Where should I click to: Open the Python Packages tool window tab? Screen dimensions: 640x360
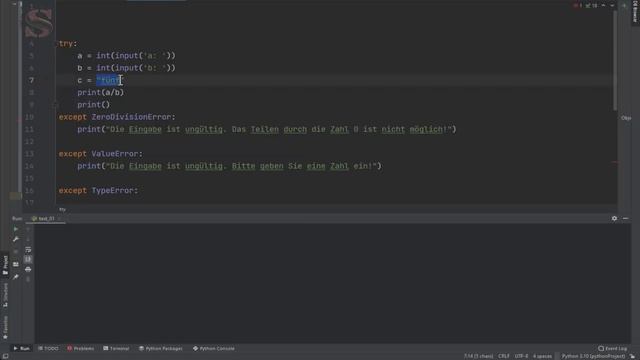pos(160,349)
